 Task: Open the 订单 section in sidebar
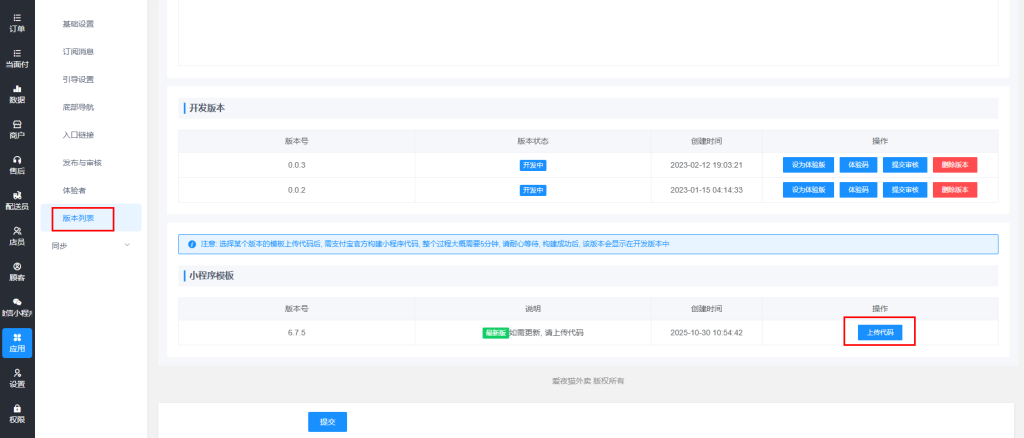17,22
